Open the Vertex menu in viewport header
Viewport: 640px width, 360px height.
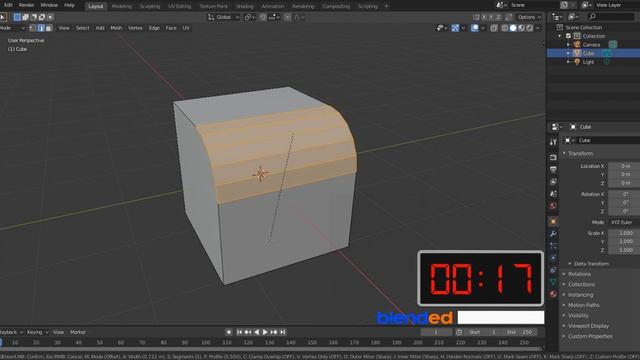tap(135, 28)
